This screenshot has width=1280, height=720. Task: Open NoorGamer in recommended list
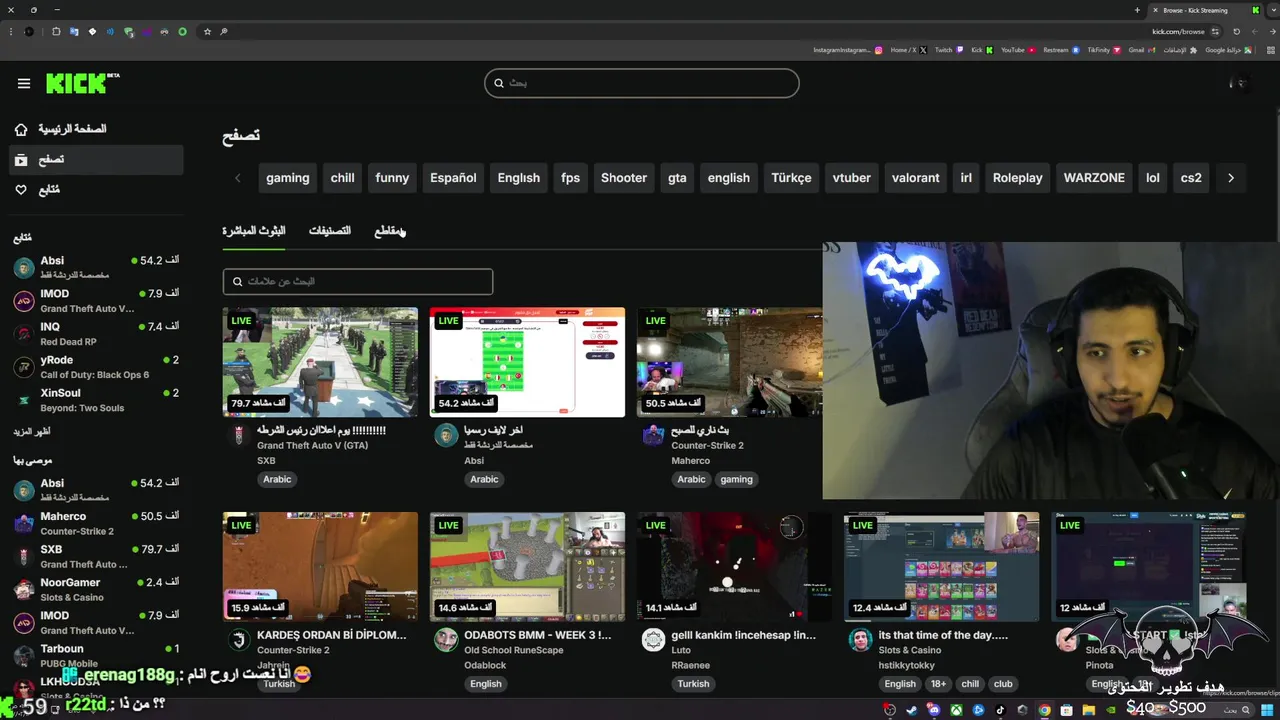(96, 589)
